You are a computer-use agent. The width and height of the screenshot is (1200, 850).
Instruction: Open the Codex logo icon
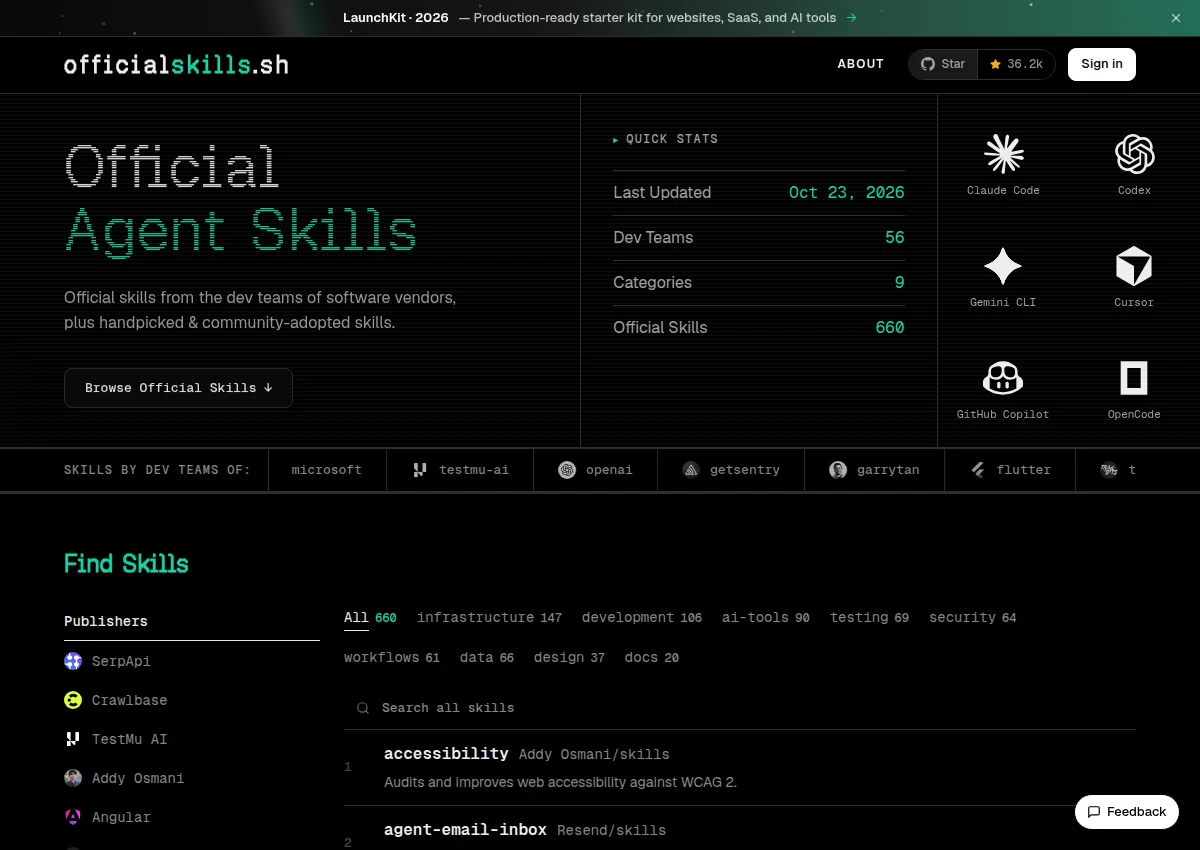(x=1134, y=154)
